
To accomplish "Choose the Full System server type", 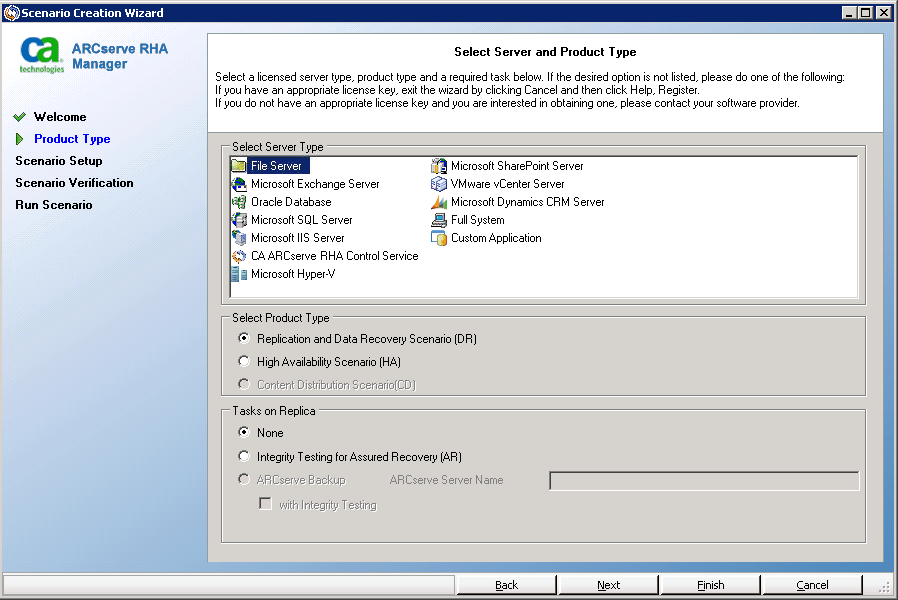I will [x=477, y=220].
